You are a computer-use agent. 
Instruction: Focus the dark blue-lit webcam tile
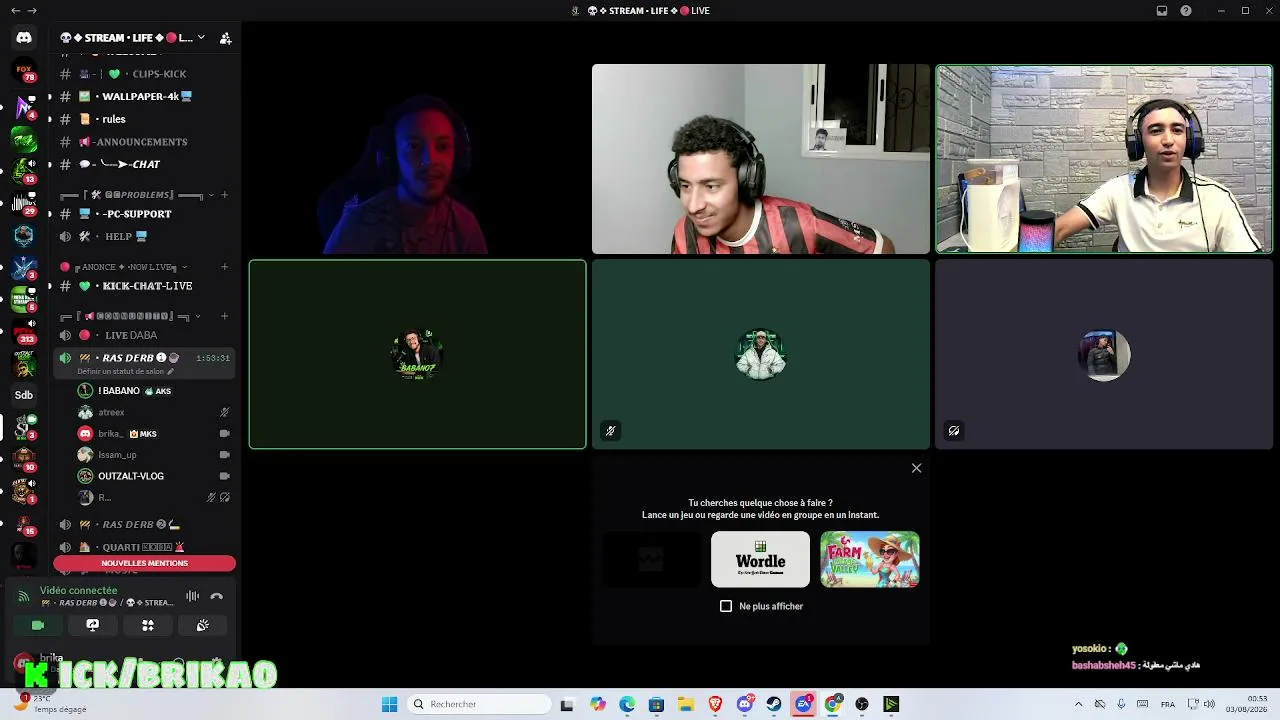[x=418, y=159]
